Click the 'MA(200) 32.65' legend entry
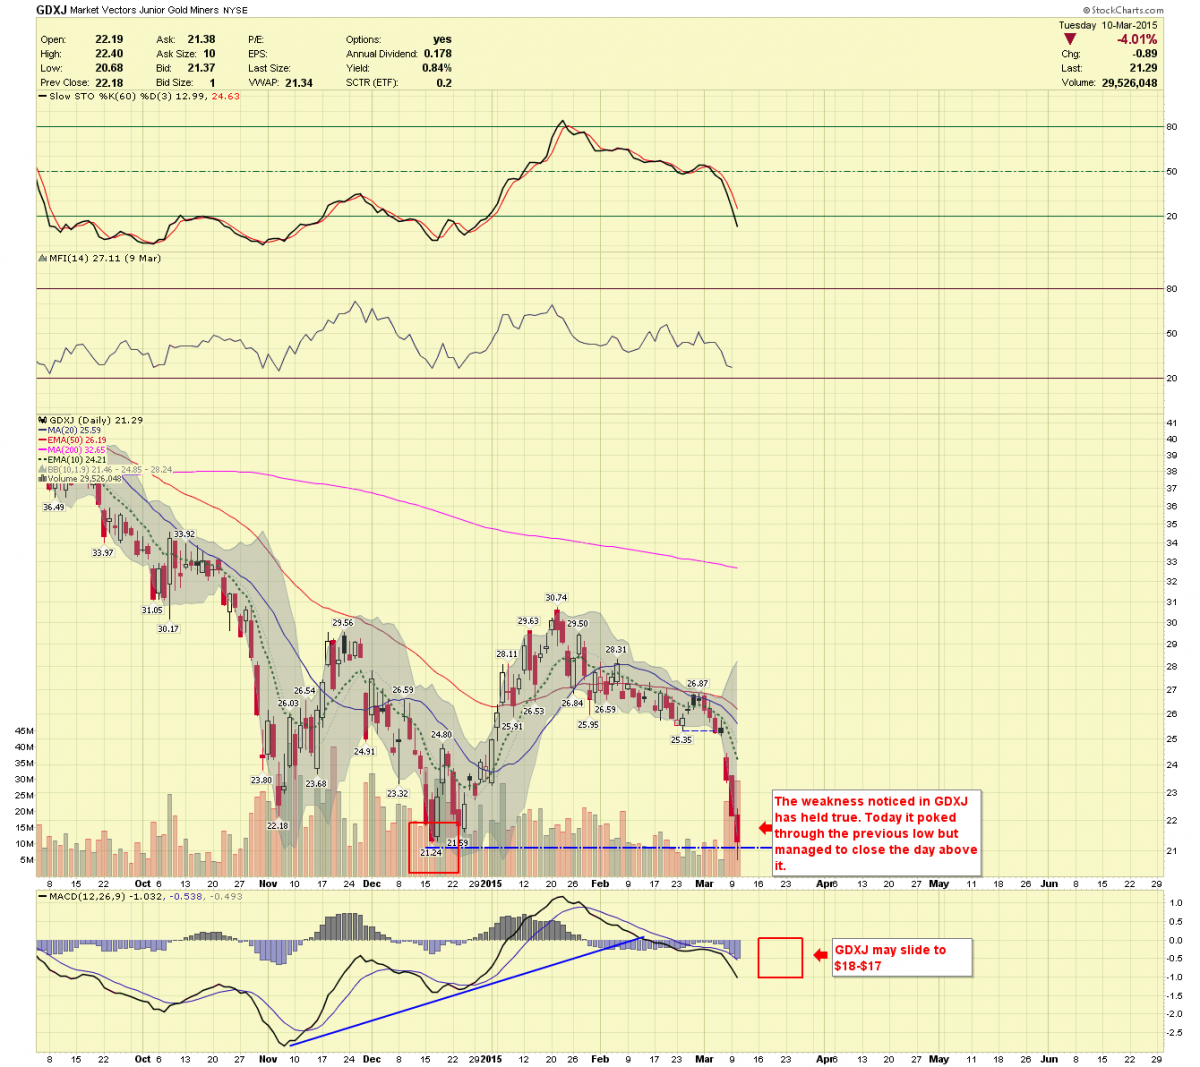 [x=77, y=450]
